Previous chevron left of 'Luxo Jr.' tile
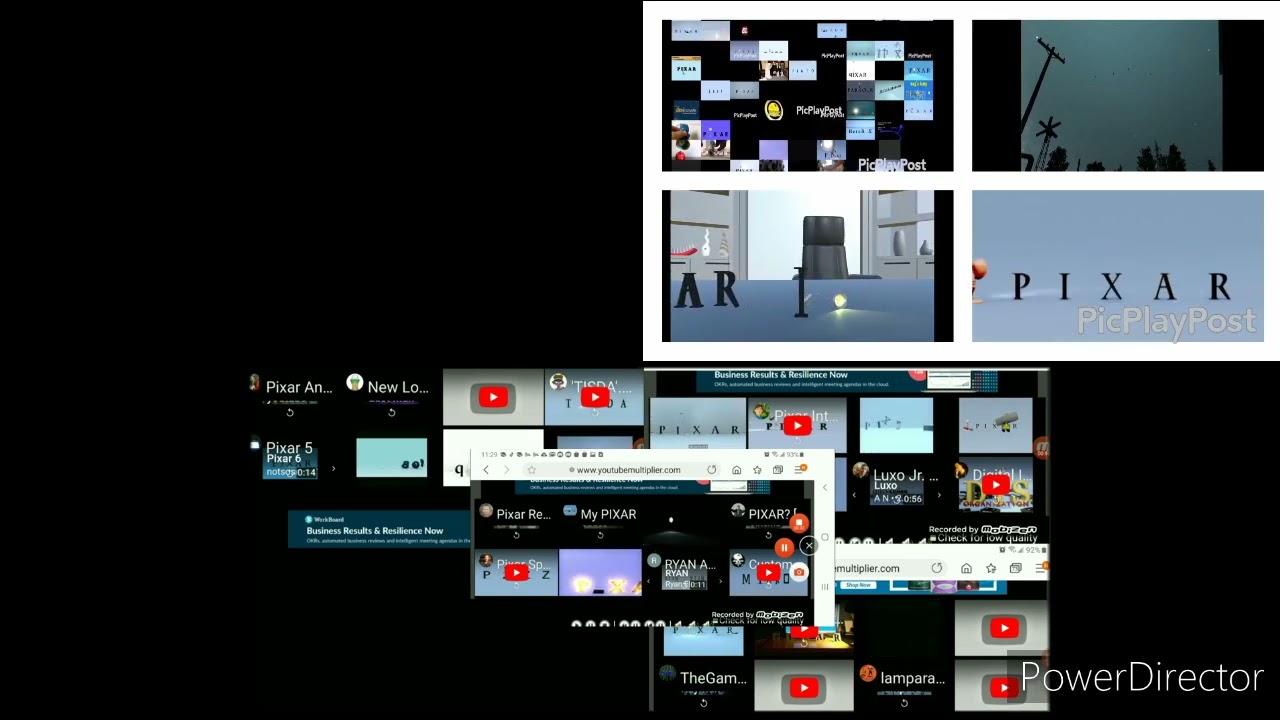 pyautogui.click(x=854, y=495)
